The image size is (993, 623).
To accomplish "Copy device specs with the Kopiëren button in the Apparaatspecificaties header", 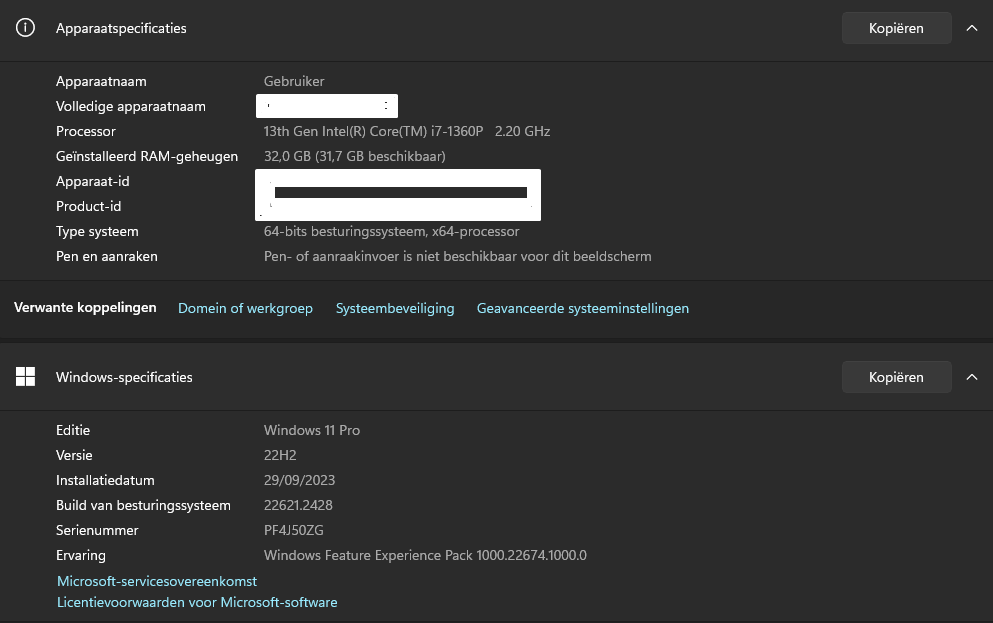I will coord(896,28).
